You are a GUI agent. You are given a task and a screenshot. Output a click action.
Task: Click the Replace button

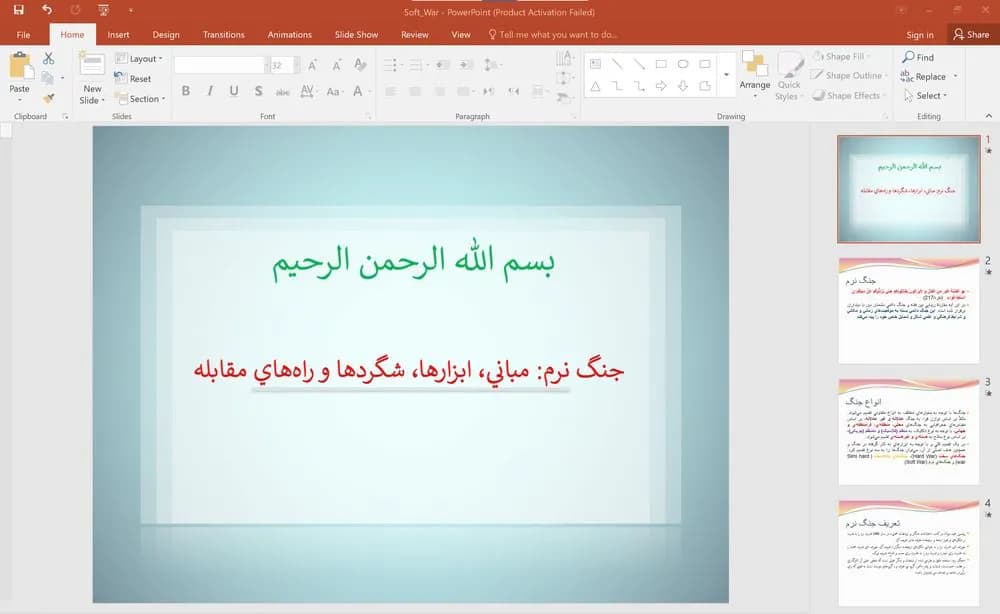tap(923, 77)
